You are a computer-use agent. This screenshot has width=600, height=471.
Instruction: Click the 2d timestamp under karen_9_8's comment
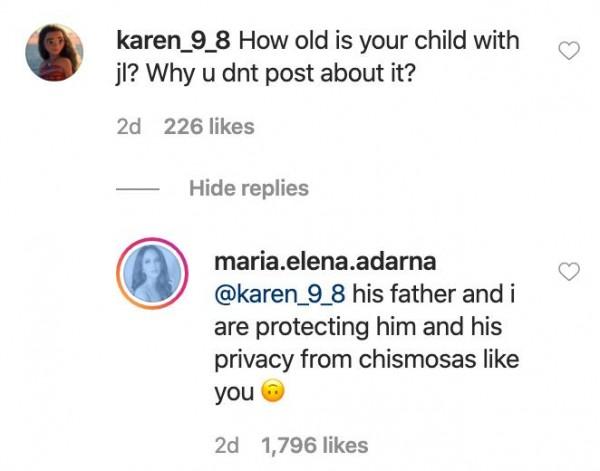[130, 127]
